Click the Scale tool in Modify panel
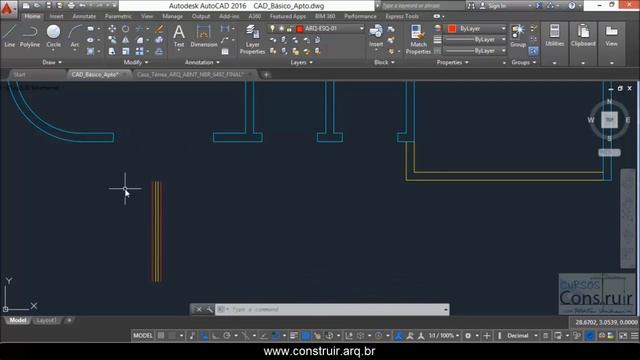Screen dimensions: 640x360 point(125,51)
